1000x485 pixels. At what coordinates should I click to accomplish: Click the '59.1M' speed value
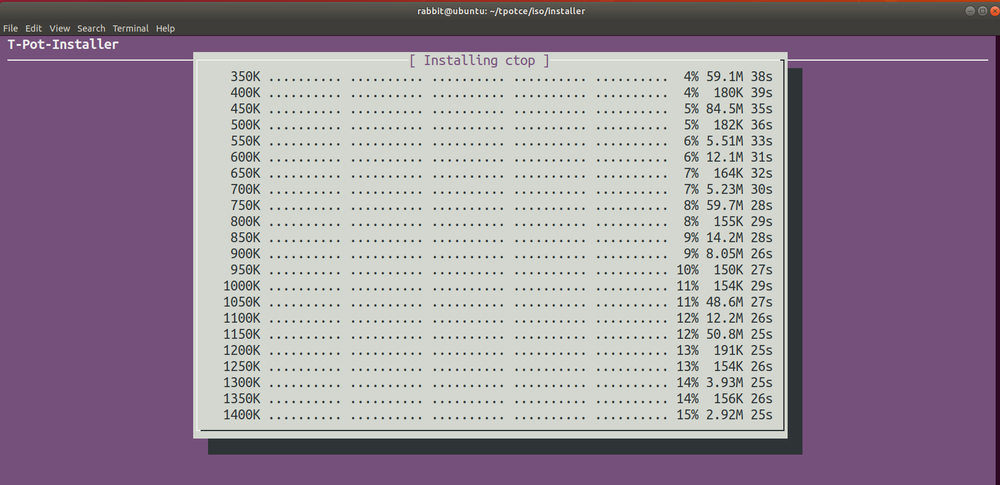(724, 77)
